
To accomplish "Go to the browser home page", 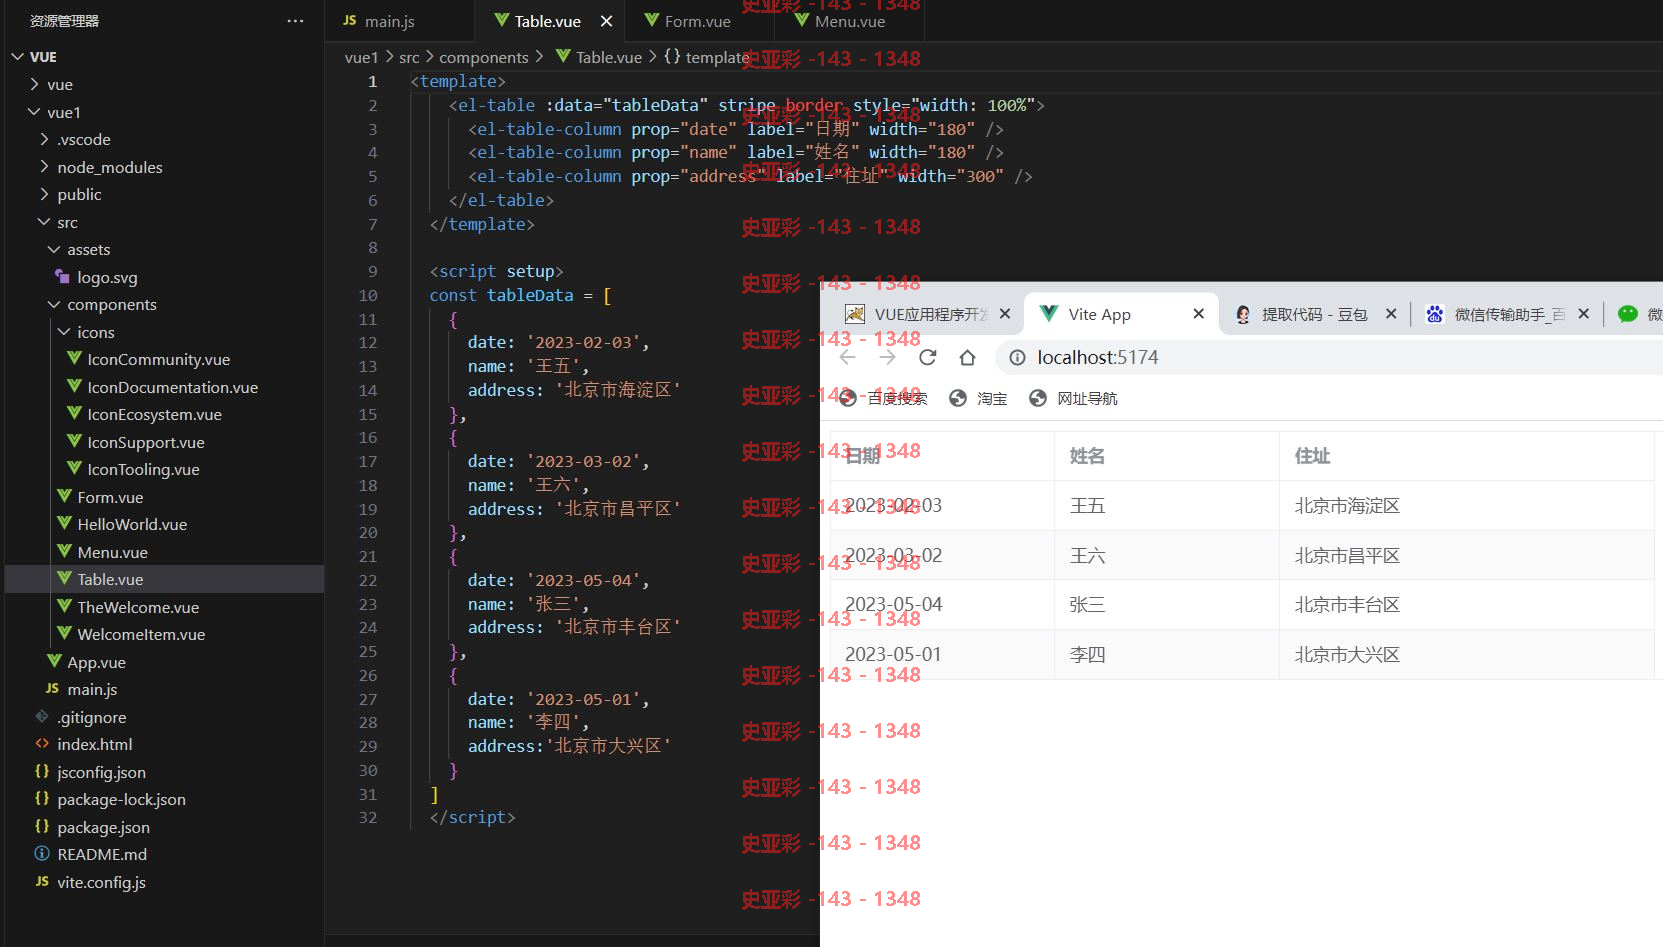I will [x=967, y=357].
